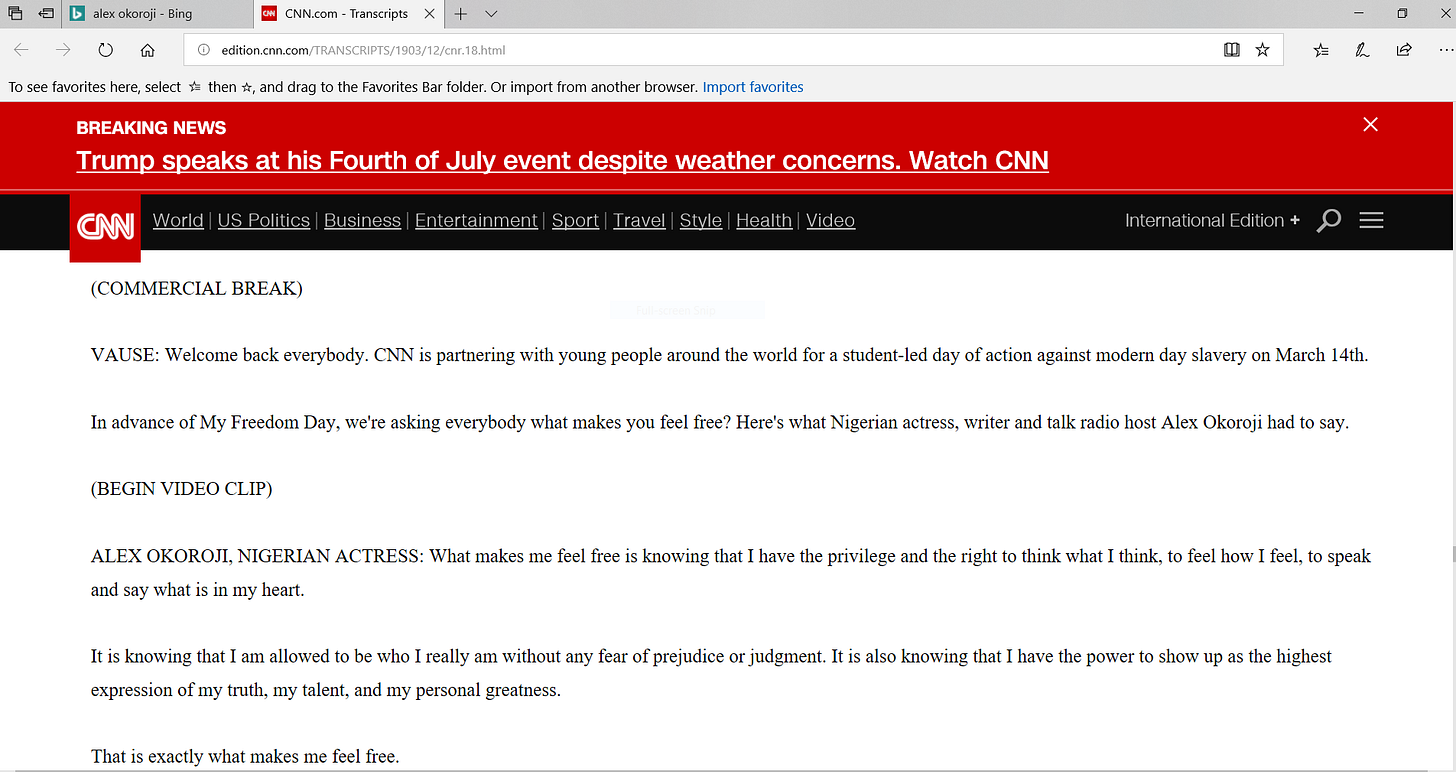The width and height of the screenshot is (1456, 772).
Task: Share this page using Share icon
Action: 1404,50
